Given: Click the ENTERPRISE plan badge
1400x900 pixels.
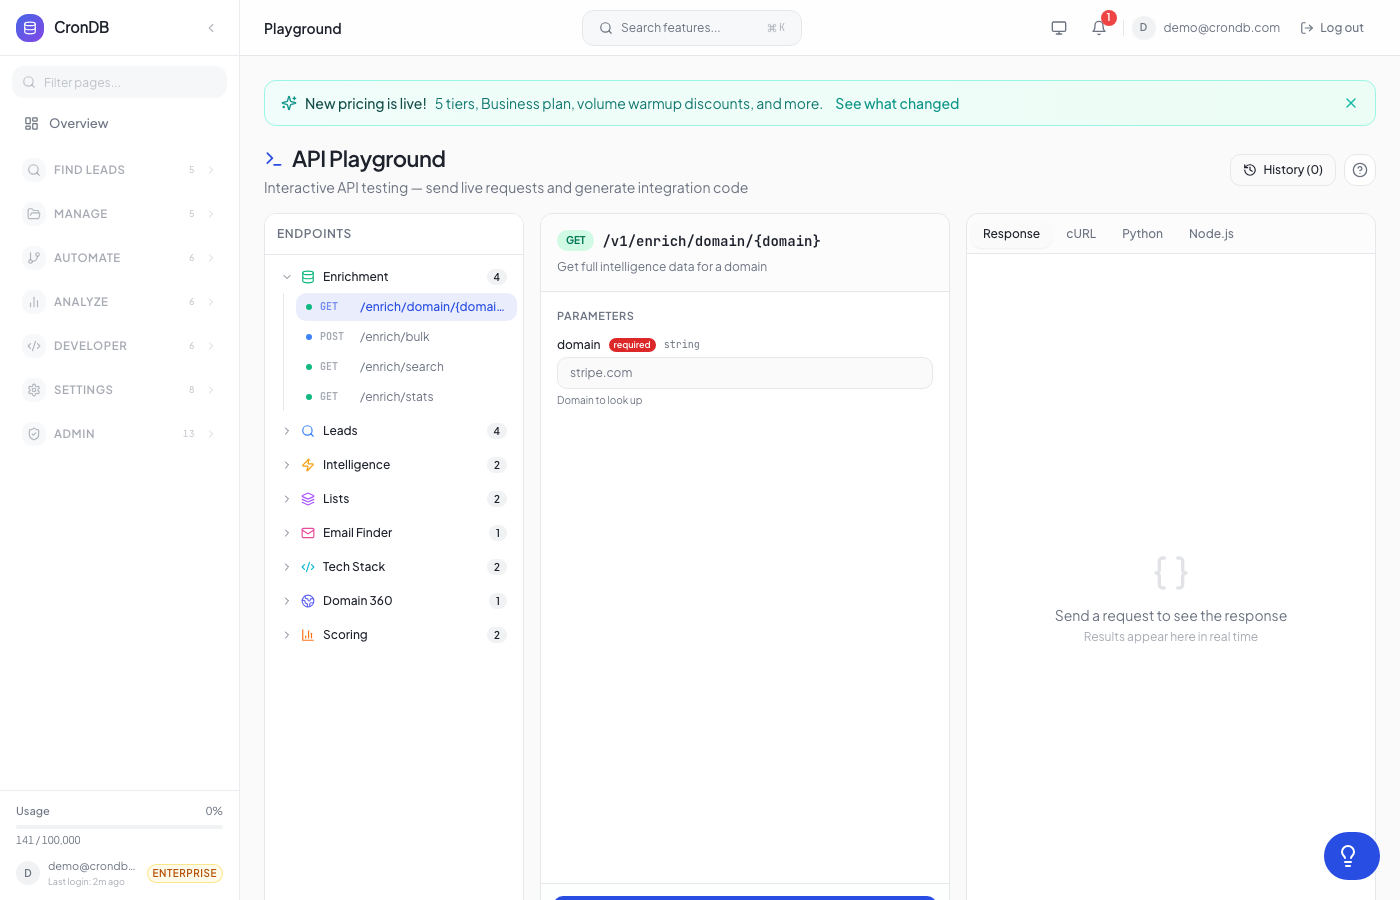Looking at the screenshot, I should click(x=185, y=873).
